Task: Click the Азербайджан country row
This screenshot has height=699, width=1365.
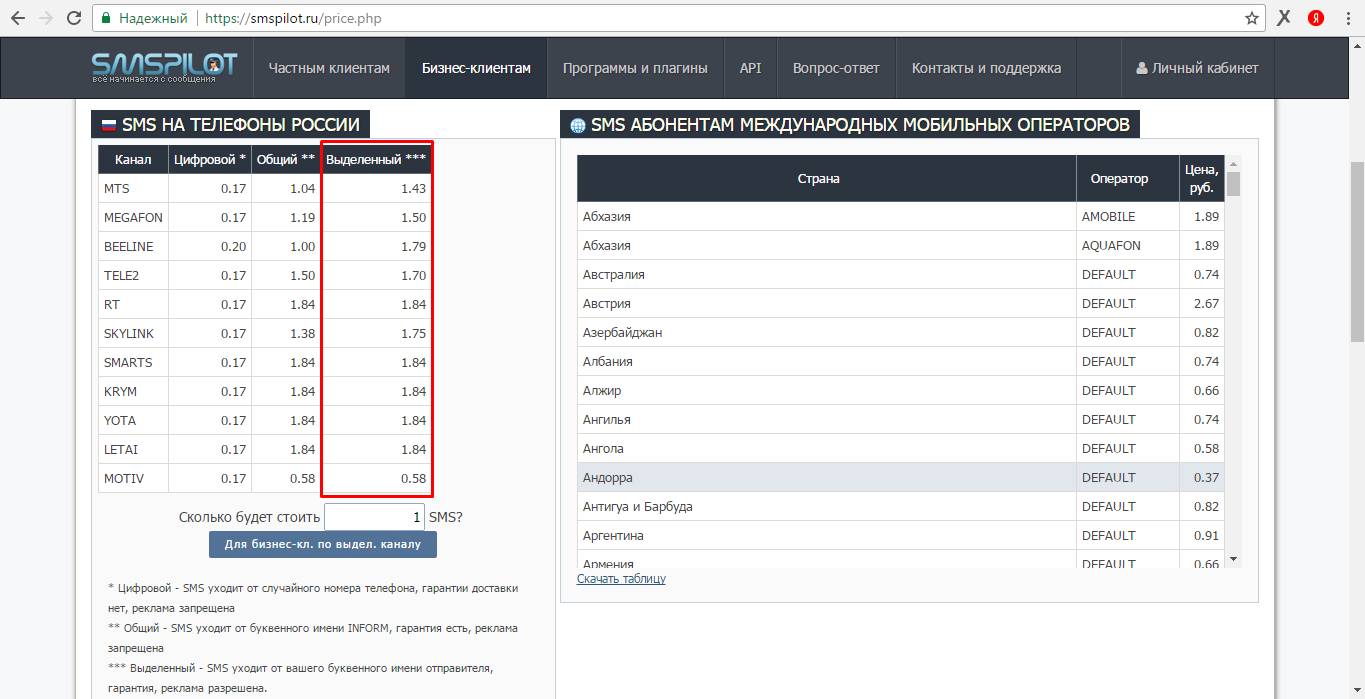Action: coord(901,332)
